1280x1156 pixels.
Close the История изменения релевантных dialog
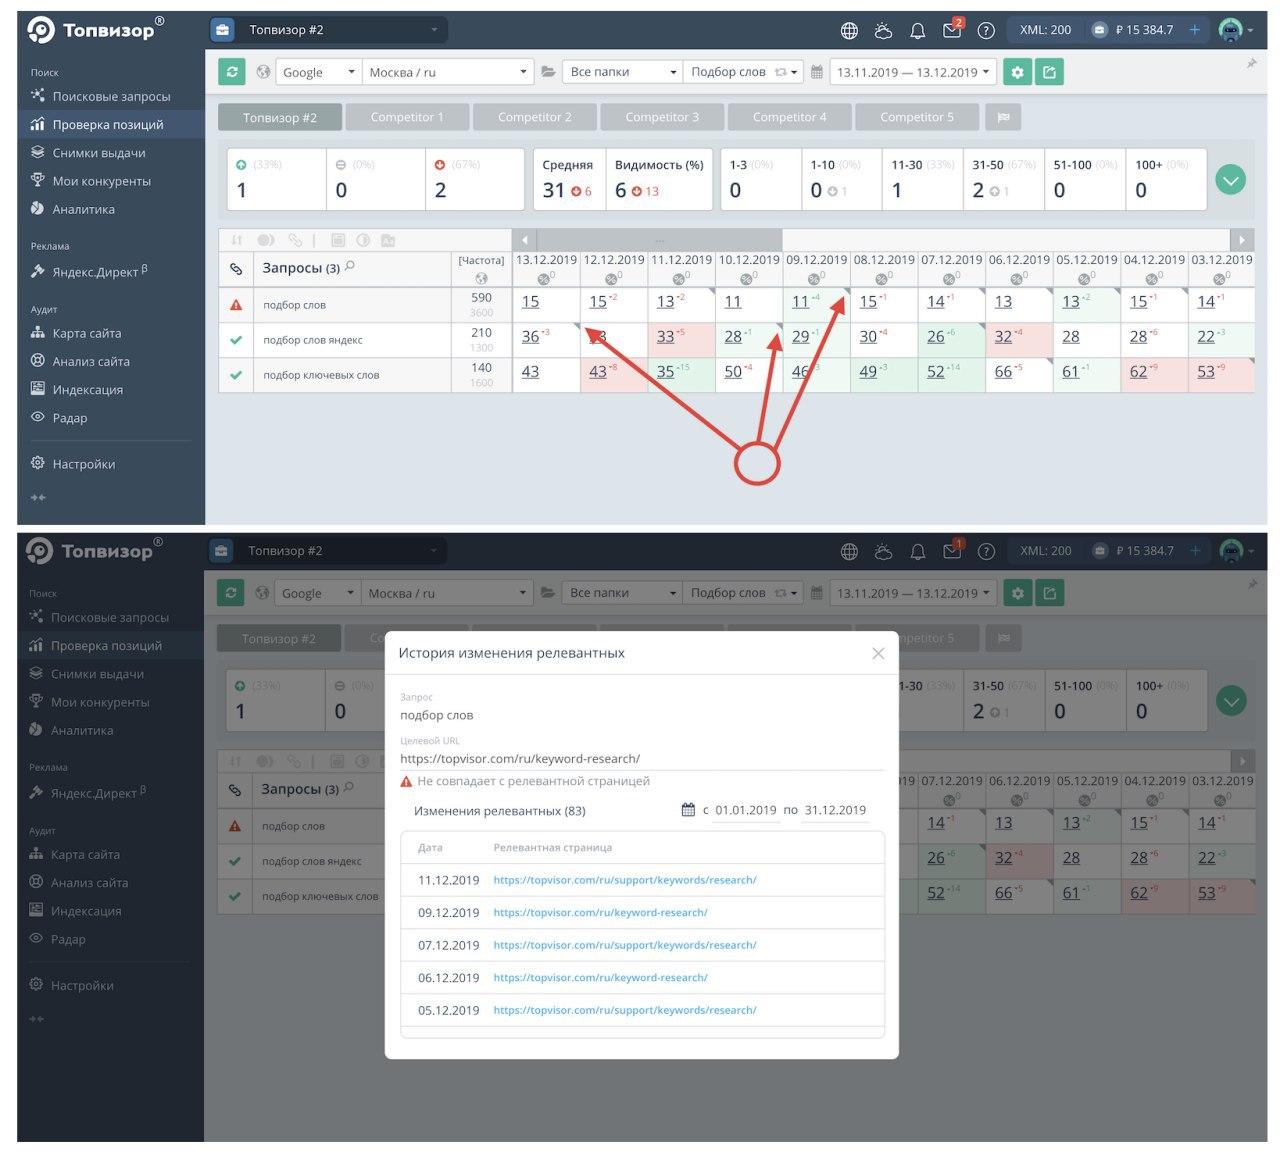(x=878, y=653)
